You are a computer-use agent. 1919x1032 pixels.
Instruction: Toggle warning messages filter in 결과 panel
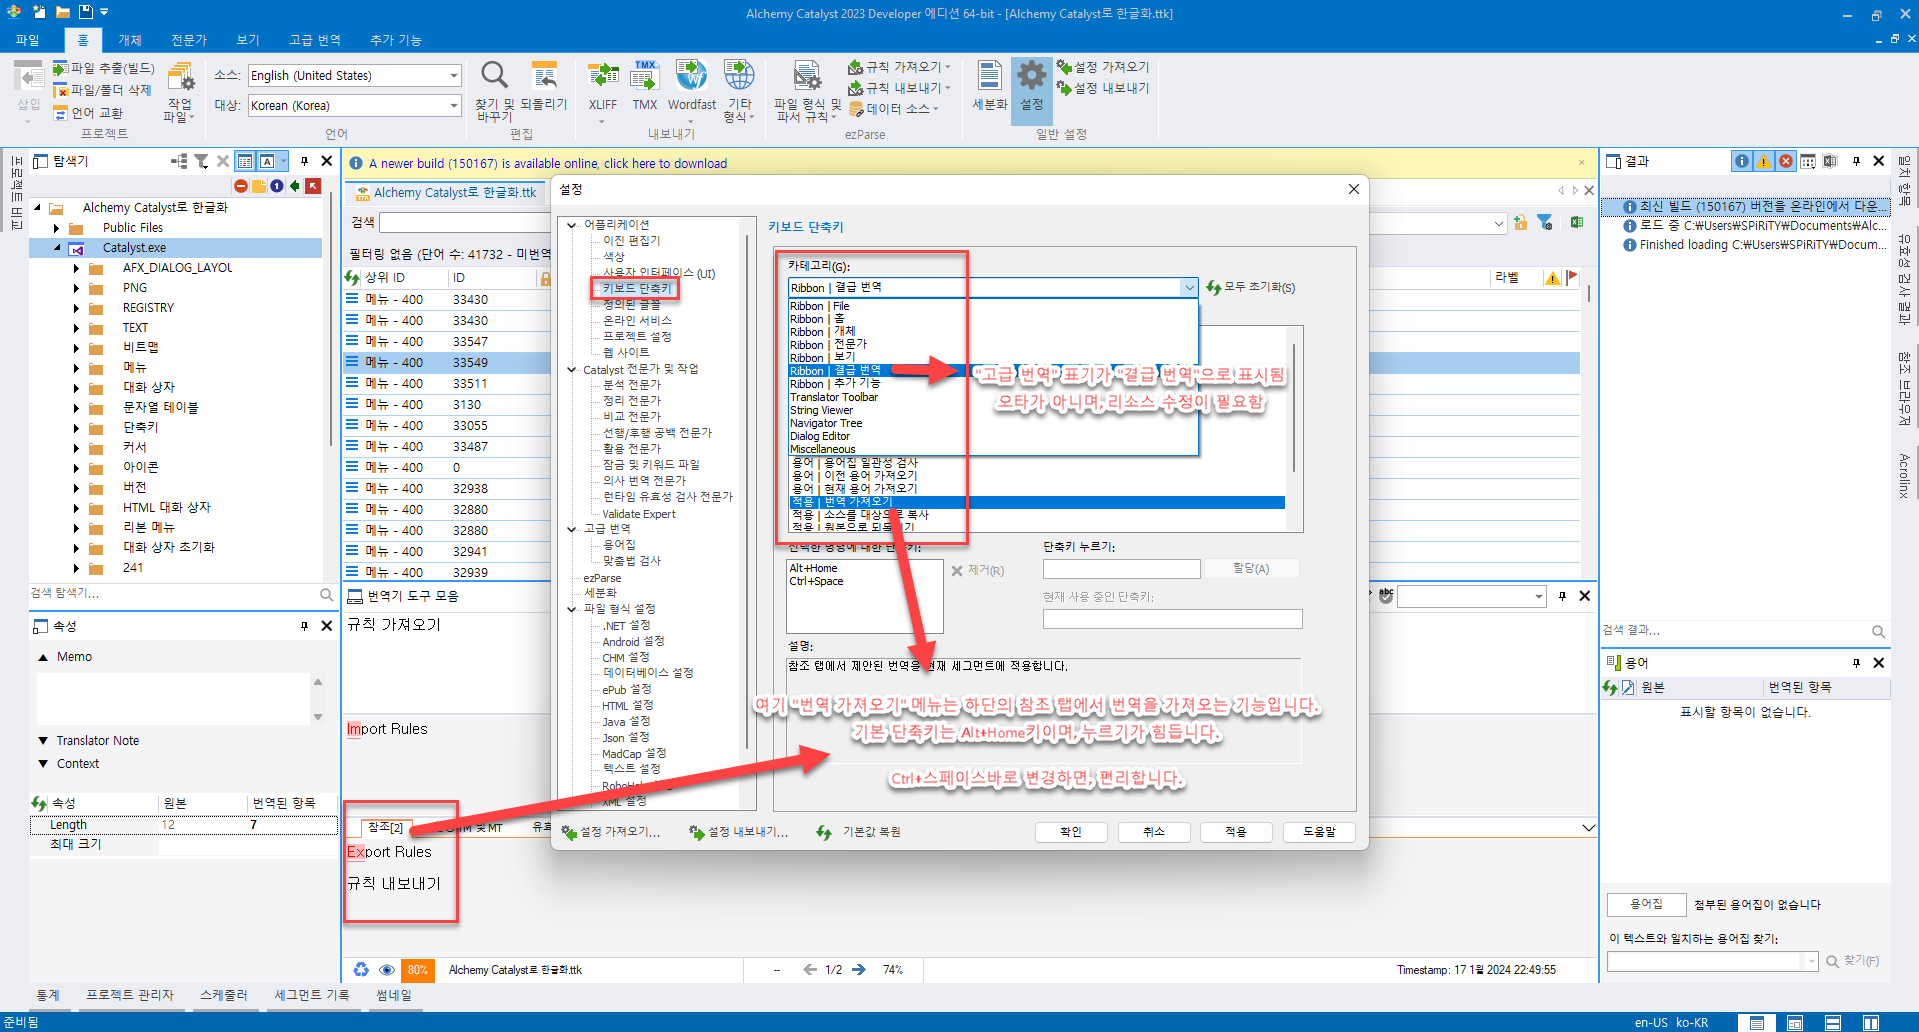point(1764,161)
